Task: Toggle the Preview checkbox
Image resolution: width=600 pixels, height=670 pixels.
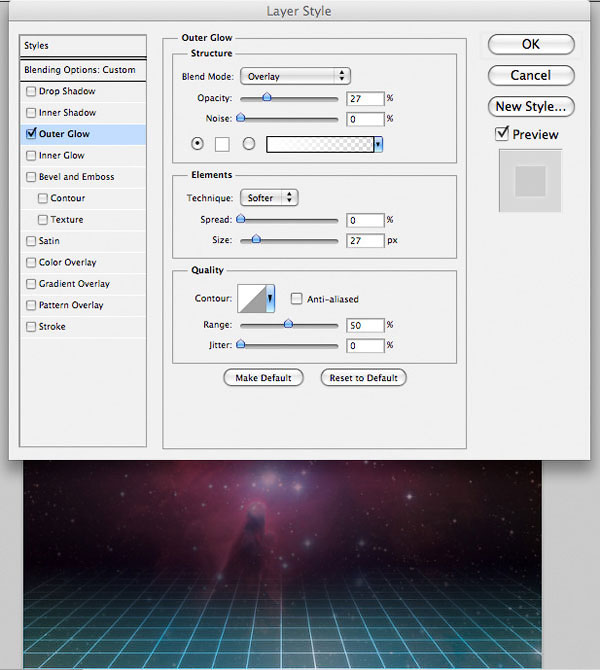Action: pyautogui.click(x=502, y=134)
